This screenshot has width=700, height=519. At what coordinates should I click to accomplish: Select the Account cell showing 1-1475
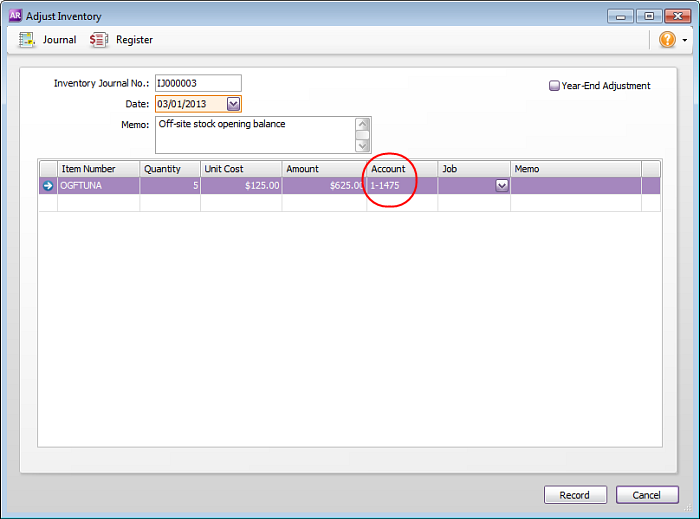click(401, 185)
